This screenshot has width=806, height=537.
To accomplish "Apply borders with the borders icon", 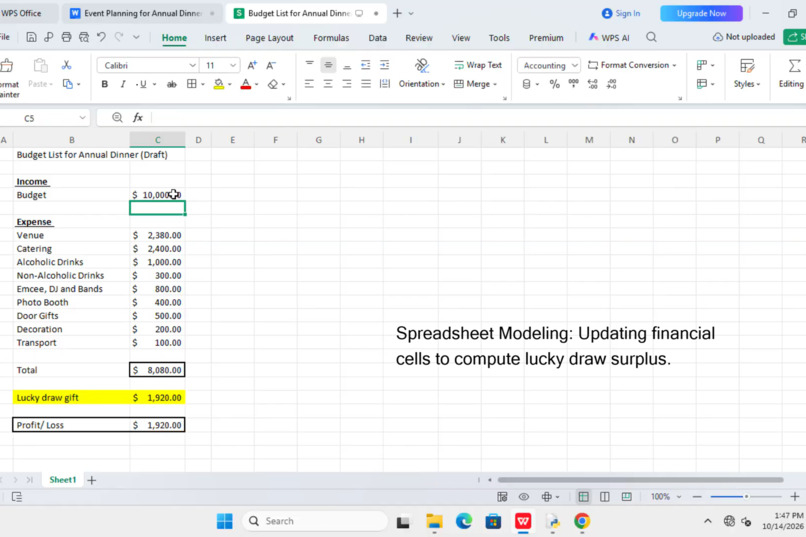I will tap(192, 84).
